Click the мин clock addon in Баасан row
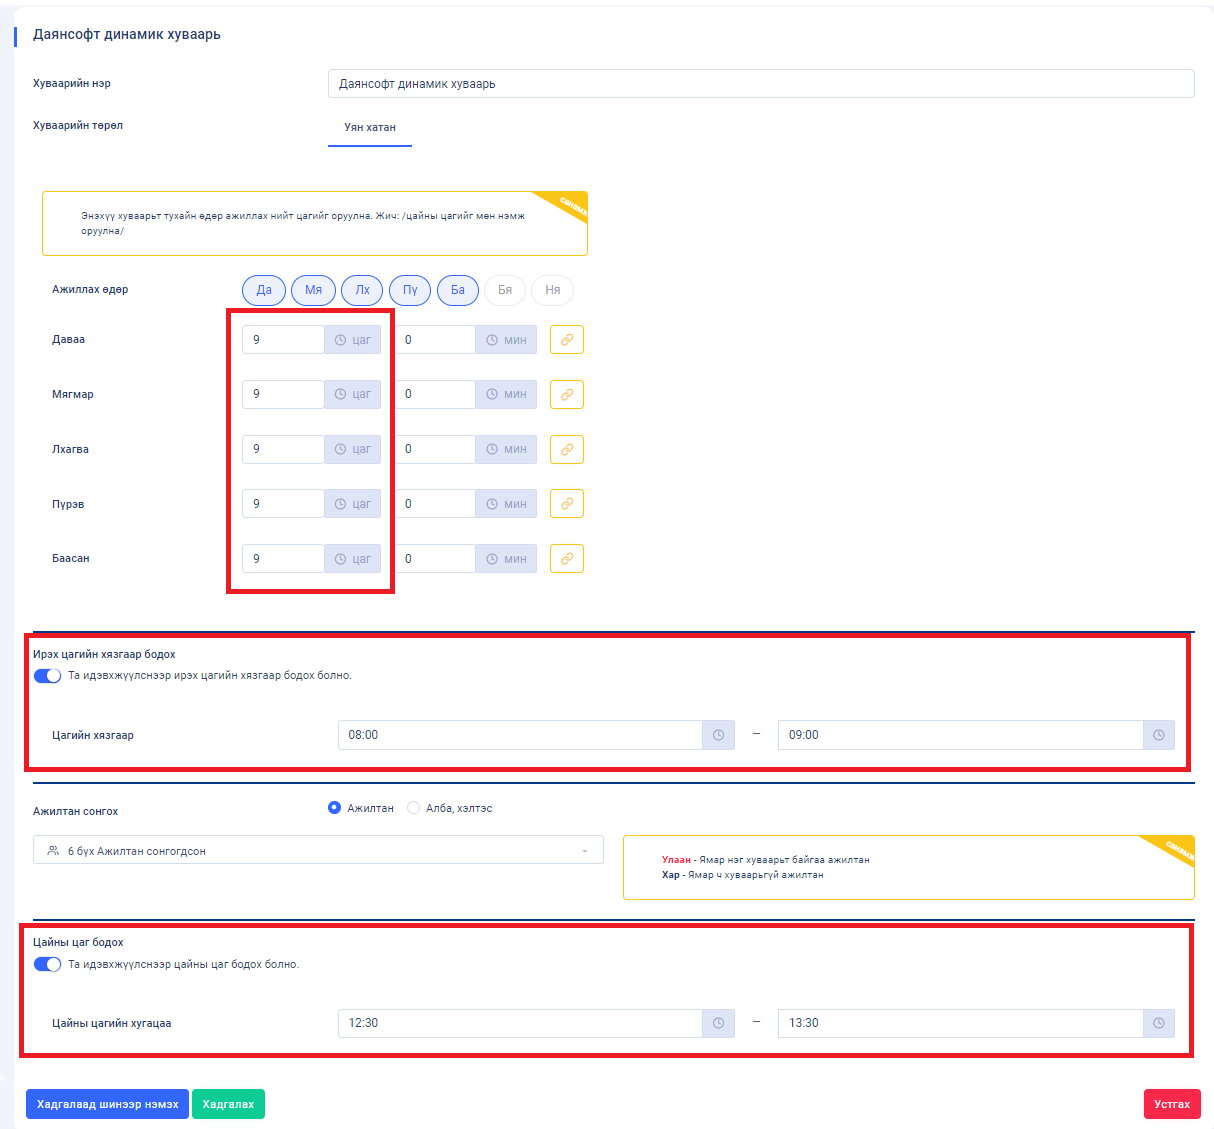The image size is (1214, 1129). coord(506,559)
